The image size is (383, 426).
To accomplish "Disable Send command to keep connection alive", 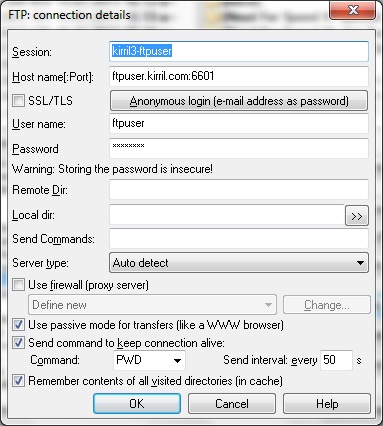I will (18, 343).
